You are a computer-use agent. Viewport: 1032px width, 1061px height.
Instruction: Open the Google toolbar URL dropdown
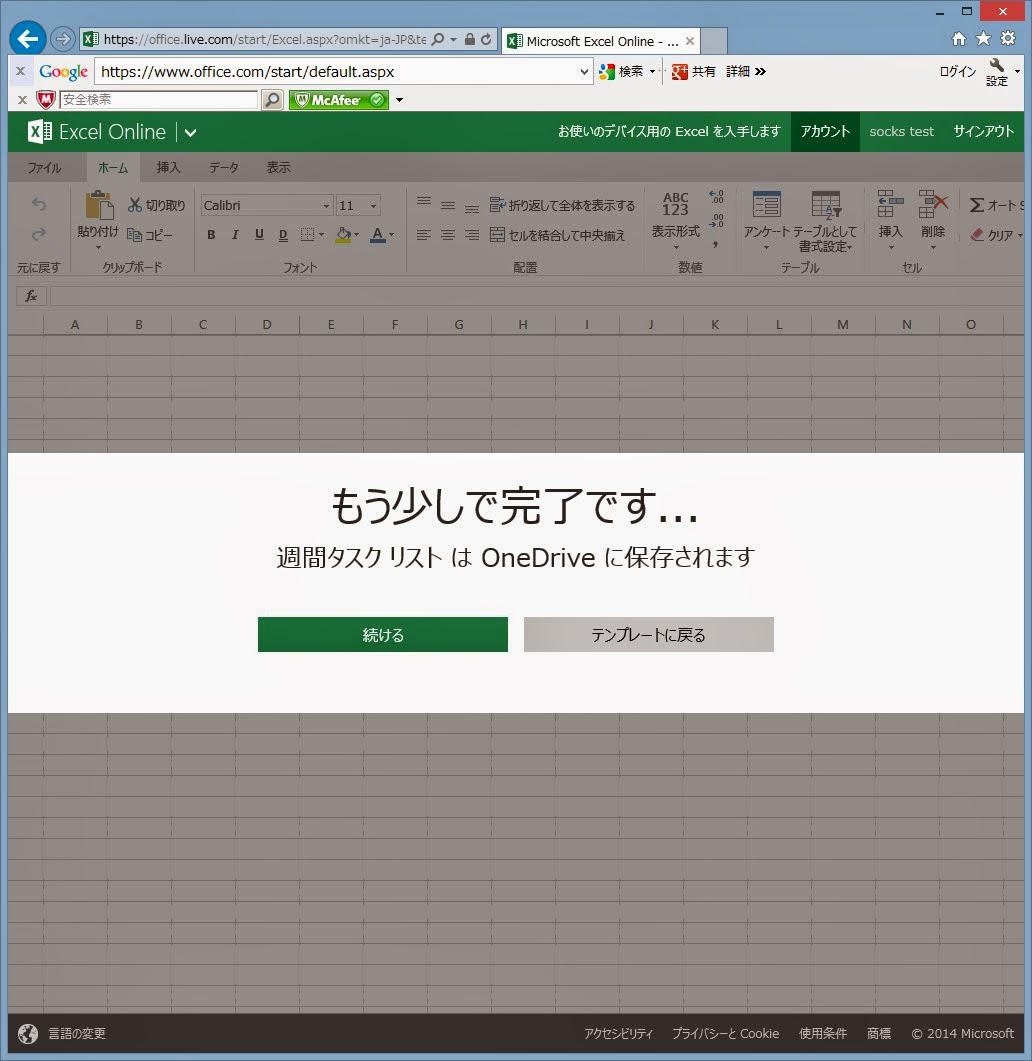tap(584, 72)
